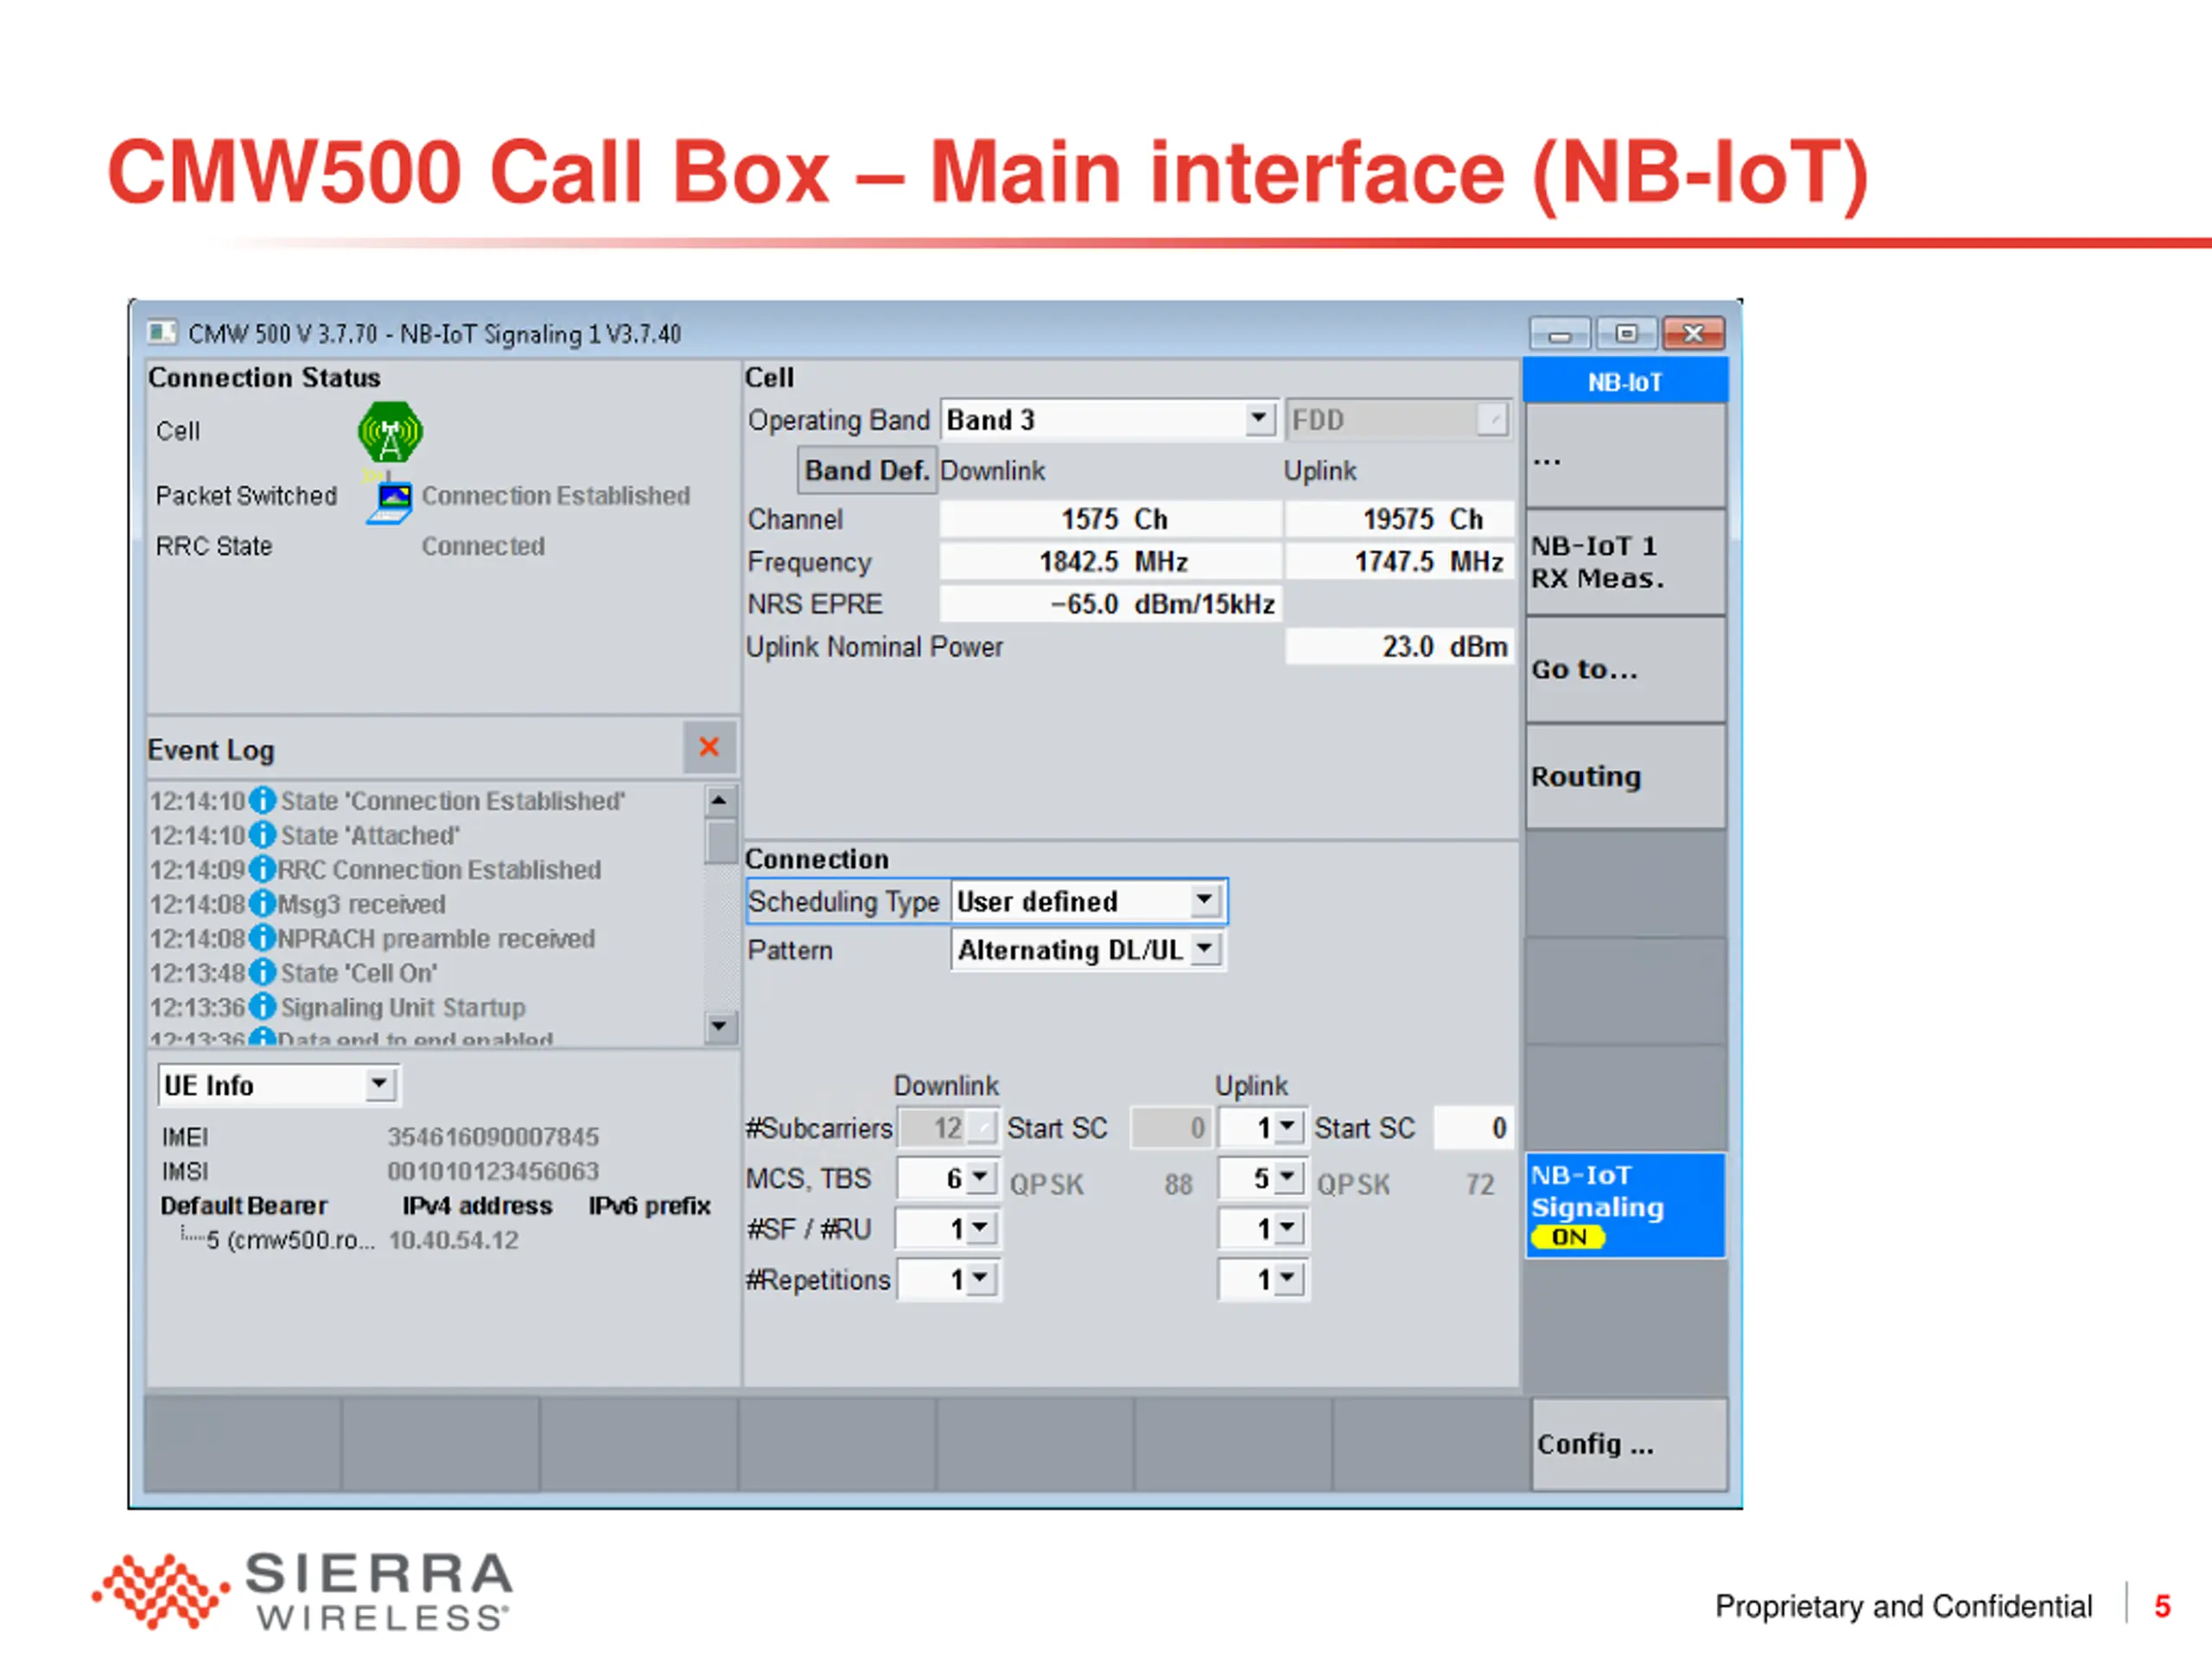Click the Downlink Start SC value field
The image size is (2212, 1659).
point(1170,1128)
